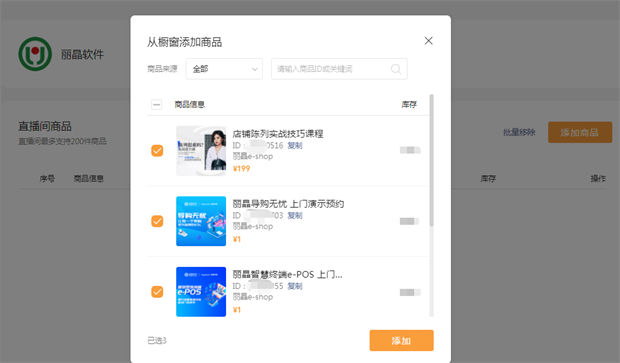Close the 从橱窗添加商品 dialog
Viewport: 620px width, 363px height.
coord(429,41)
